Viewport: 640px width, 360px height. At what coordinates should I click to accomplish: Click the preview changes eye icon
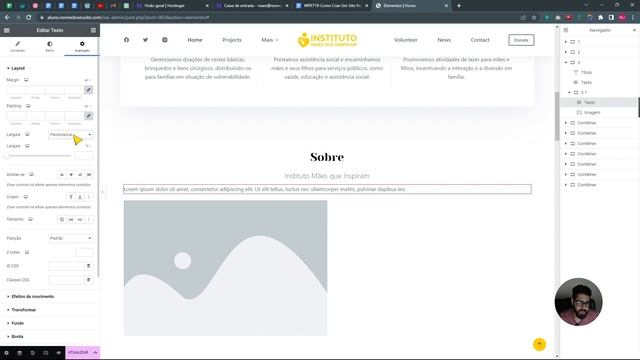tap(58, 353)
